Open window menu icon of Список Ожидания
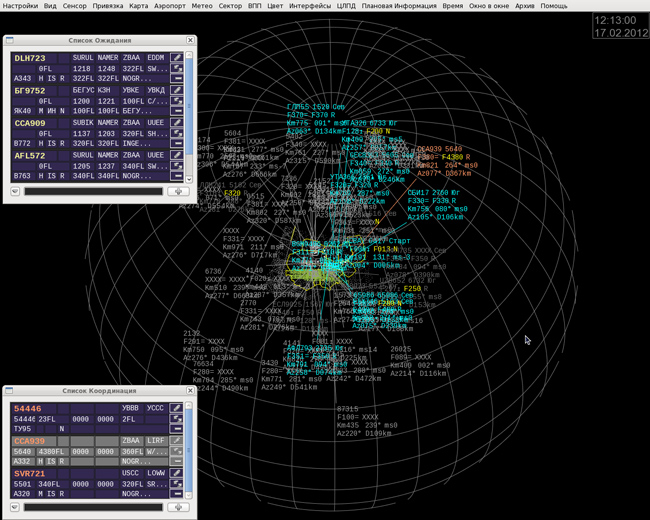This screenshot has width=650, height=520. point(10,40)
